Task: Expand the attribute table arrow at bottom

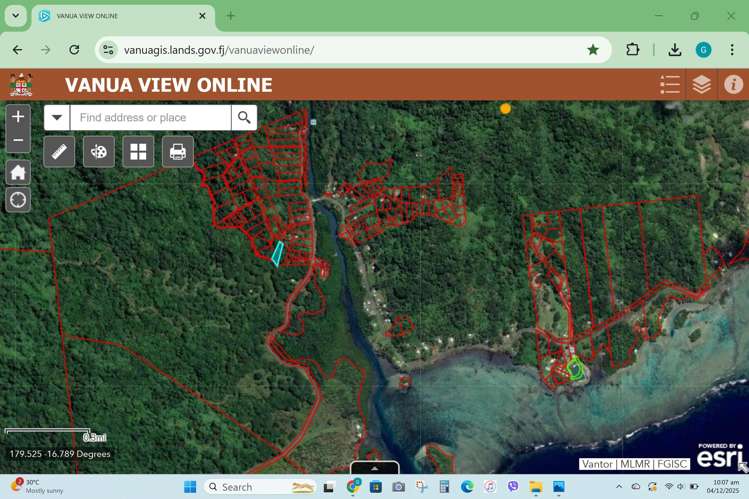Action: click(x=374, y=467)
